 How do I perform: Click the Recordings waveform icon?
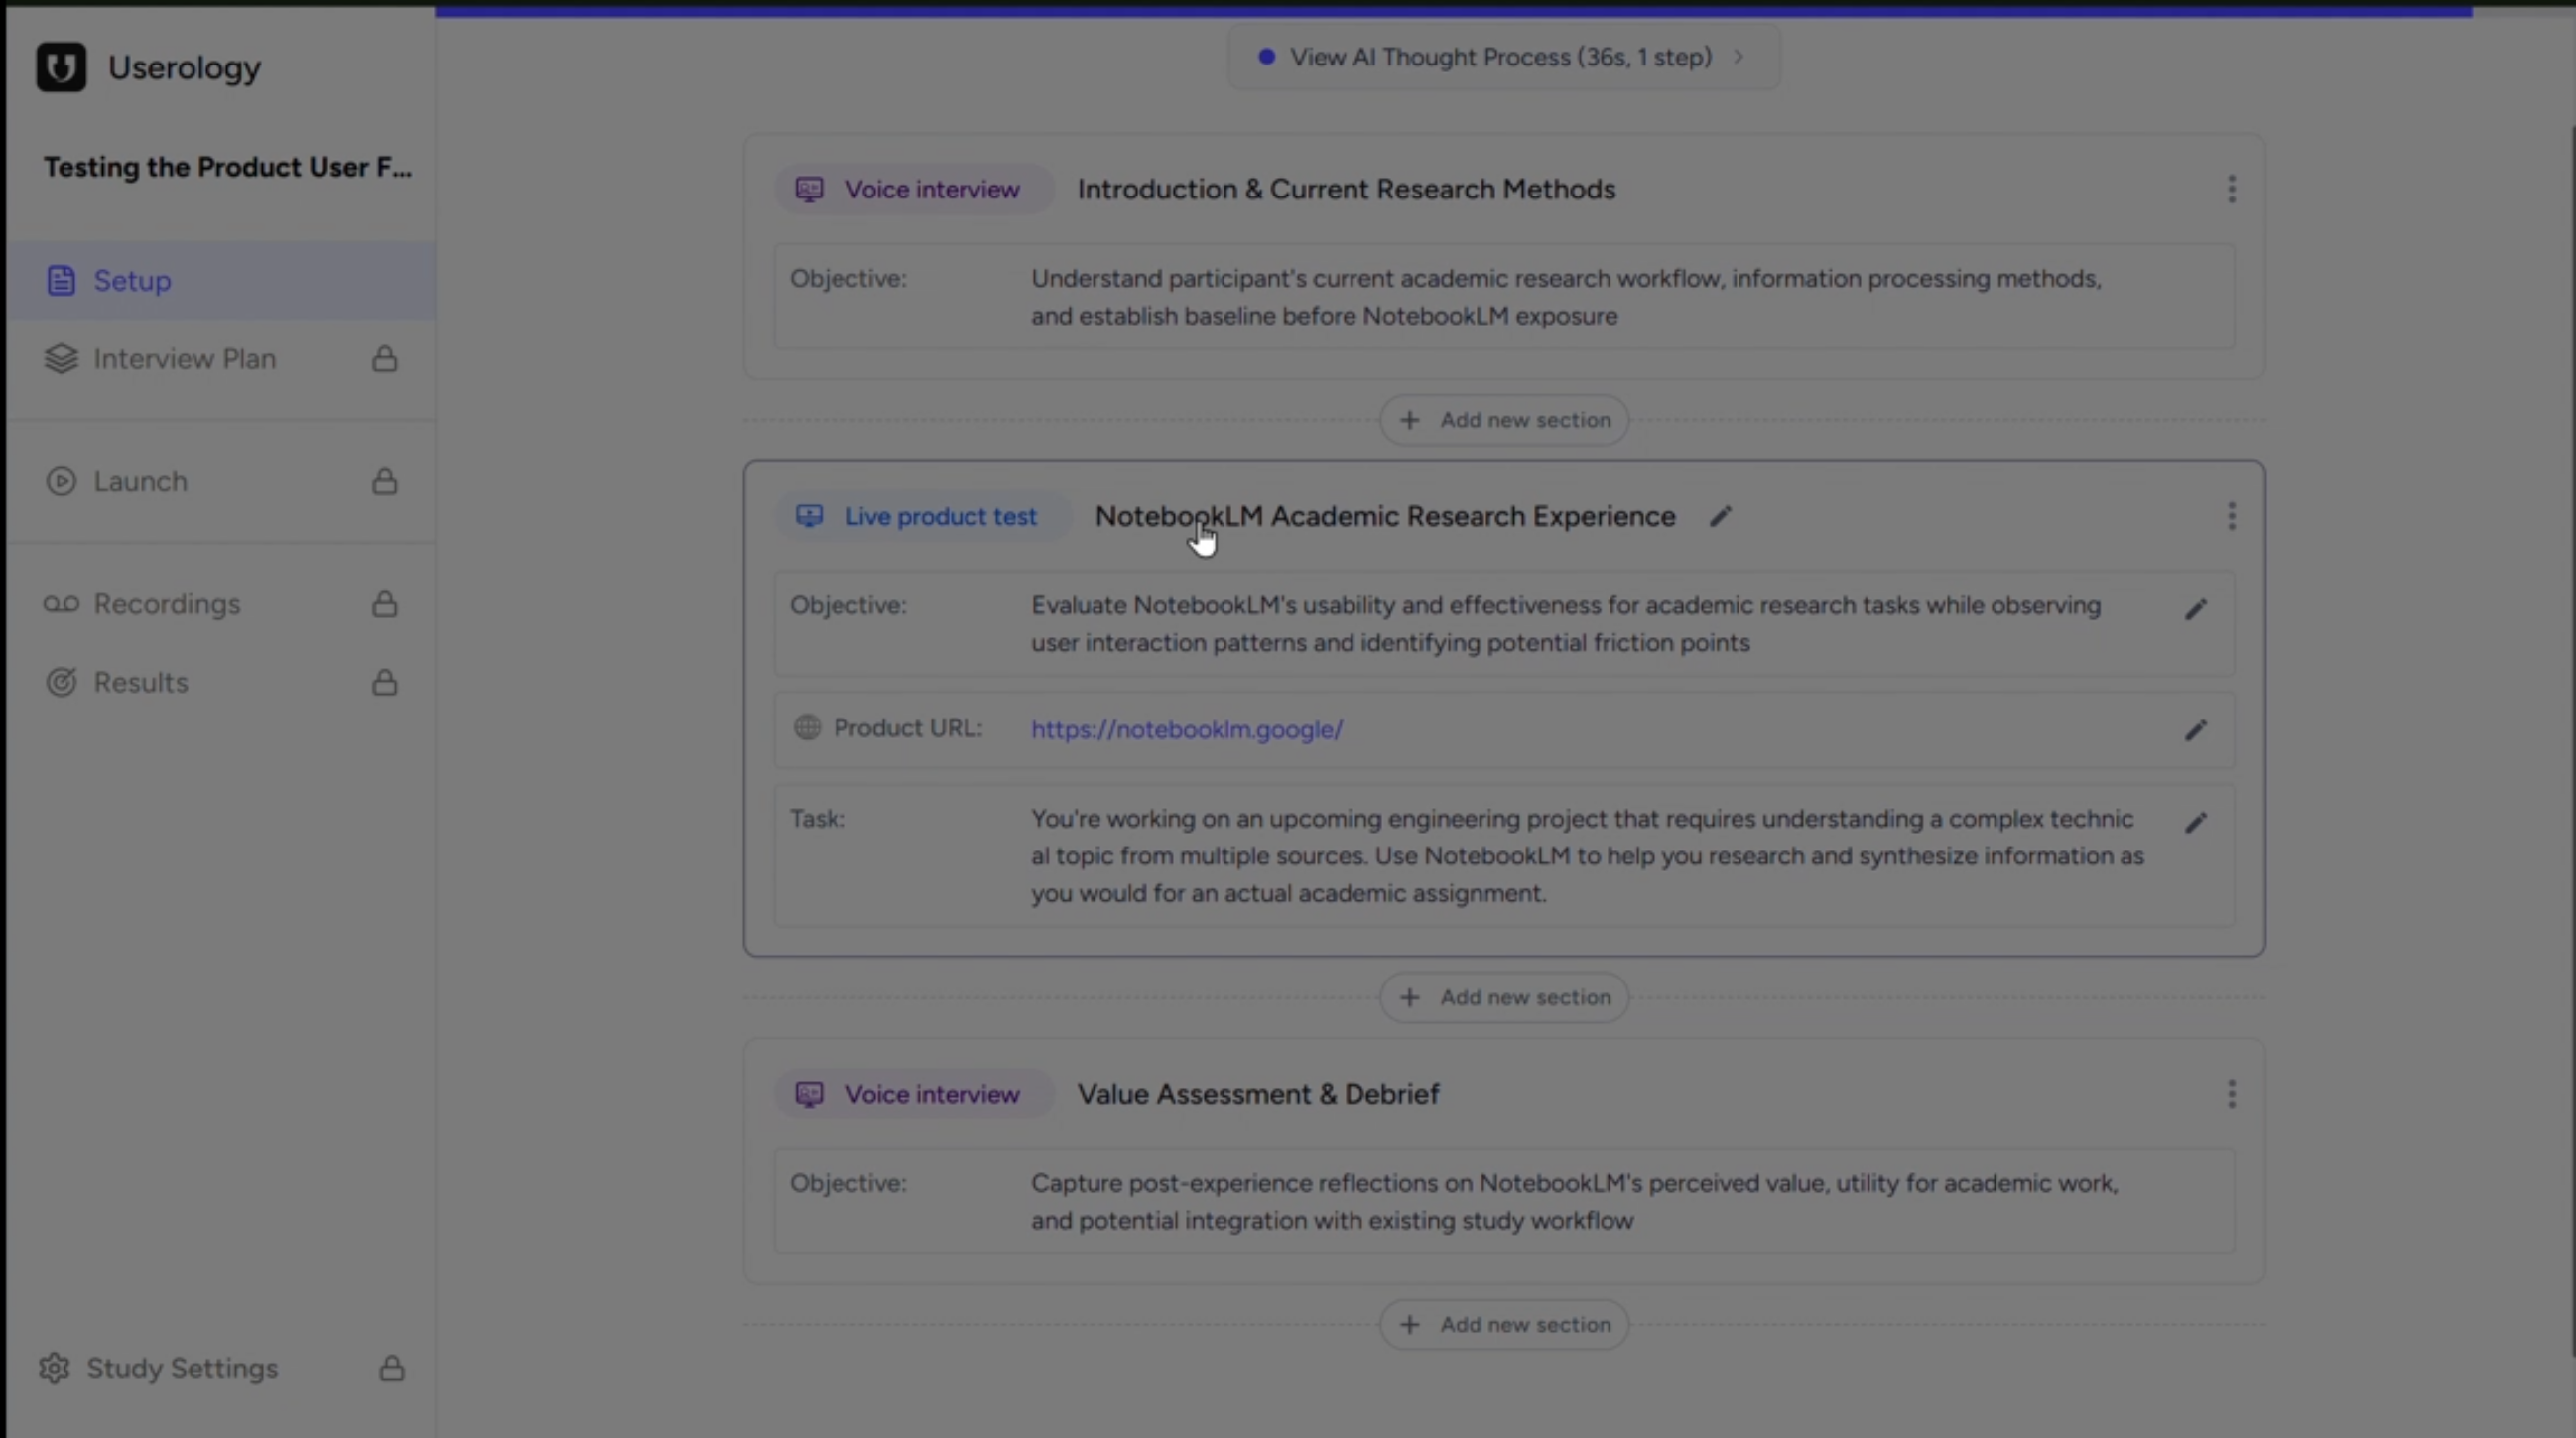click(62, 604)
